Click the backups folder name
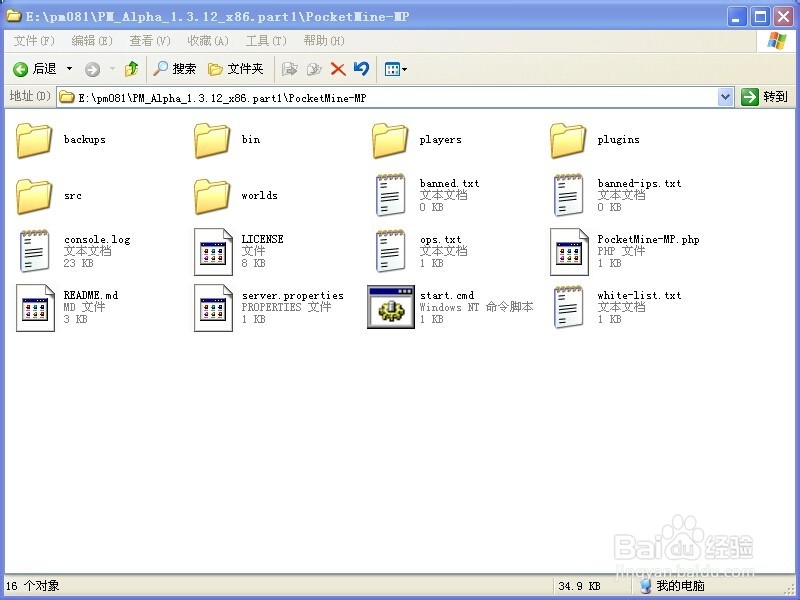Screen dimensions: 800x600 click(85, 139)
